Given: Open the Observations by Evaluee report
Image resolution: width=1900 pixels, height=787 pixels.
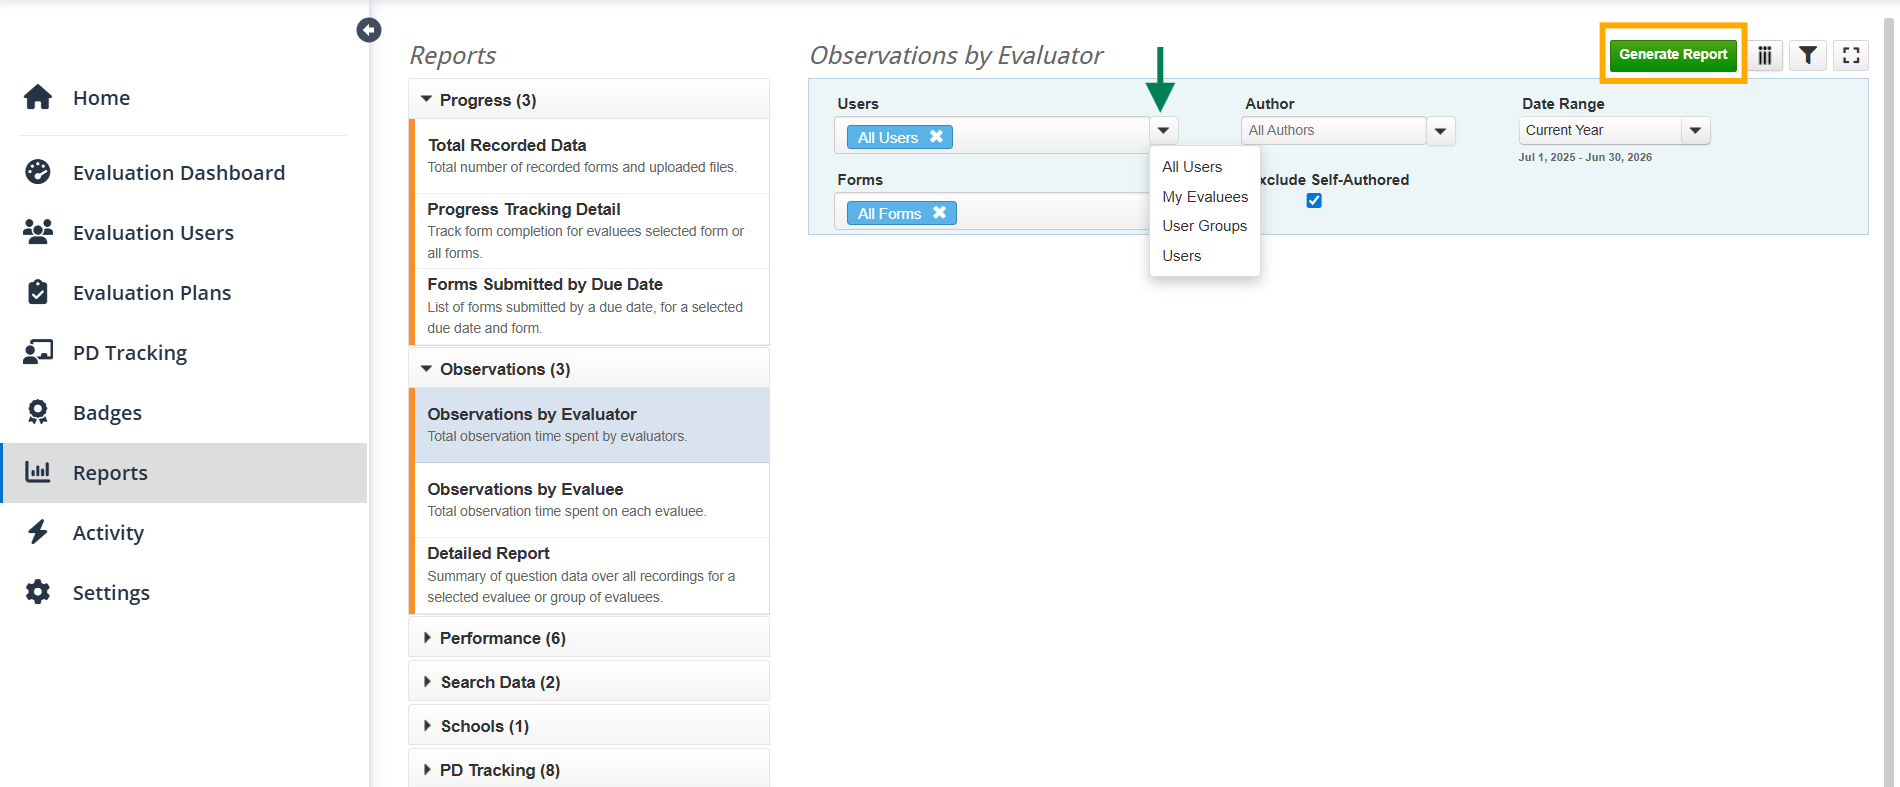Looking at the screenshot, I should tap(592, 500).
